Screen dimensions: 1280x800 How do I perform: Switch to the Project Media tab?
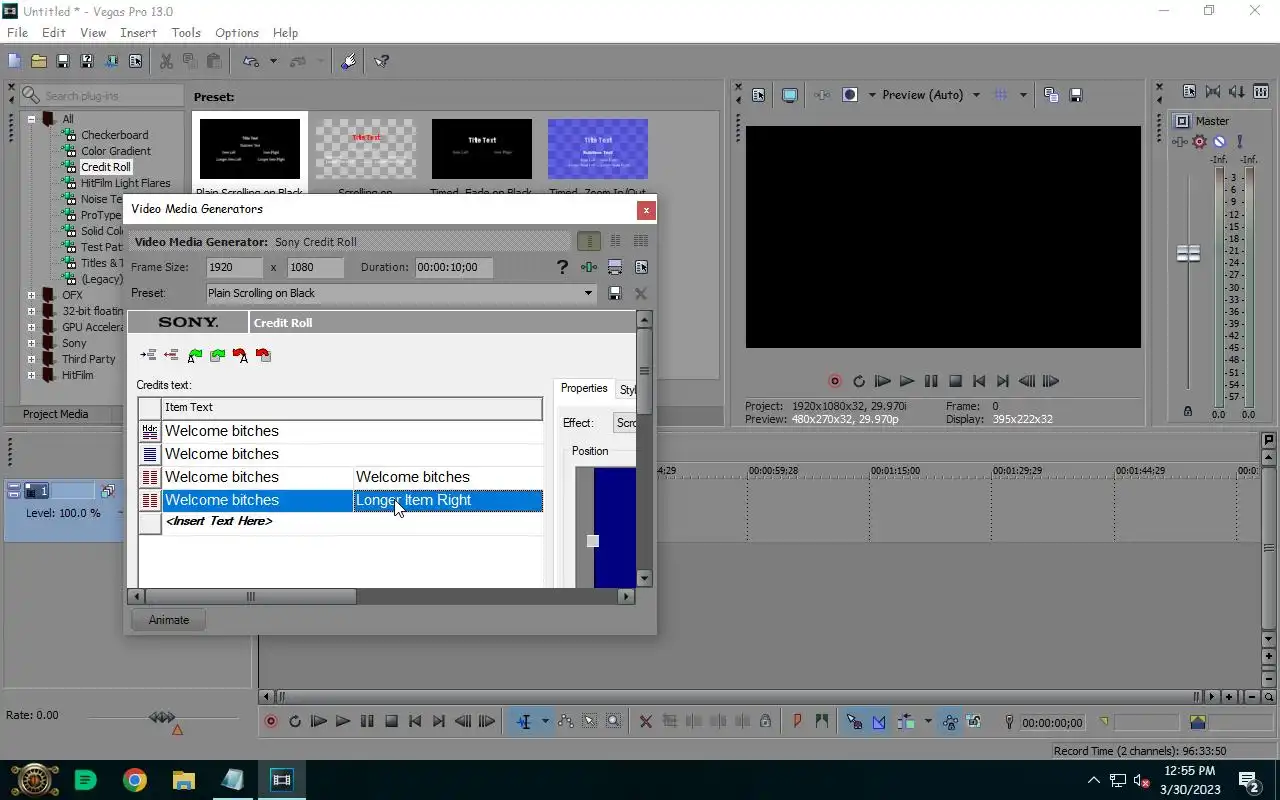56,414
